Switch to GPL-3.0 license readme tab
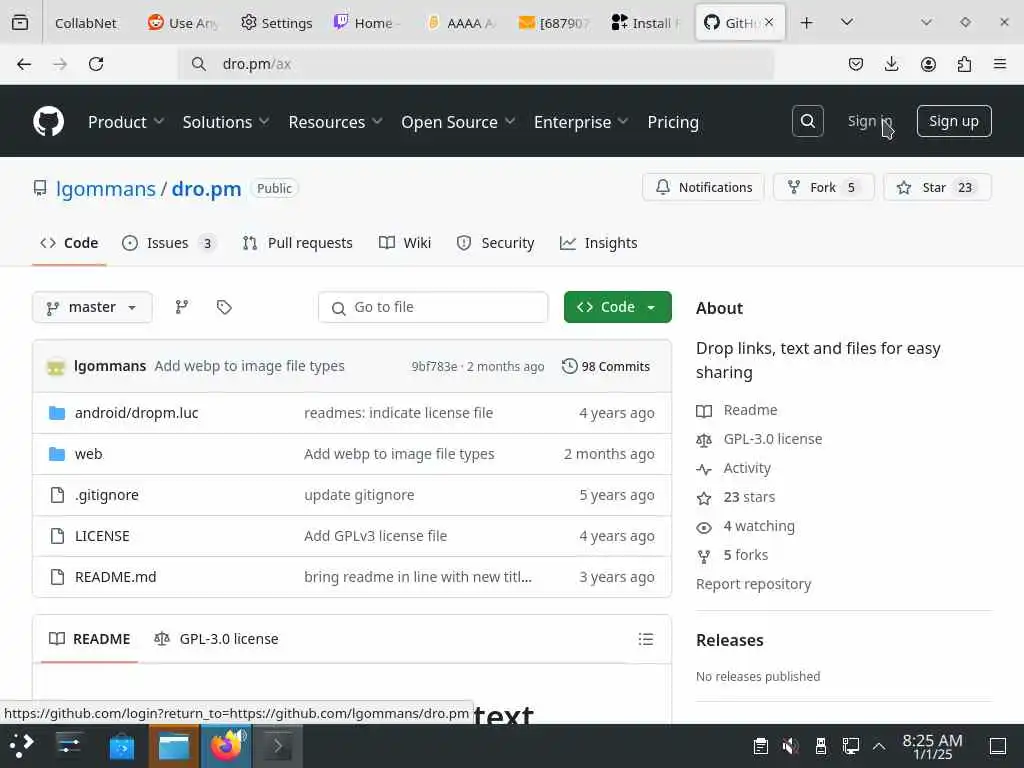This screenshot has height=768, width=1024. click(216, 639)
